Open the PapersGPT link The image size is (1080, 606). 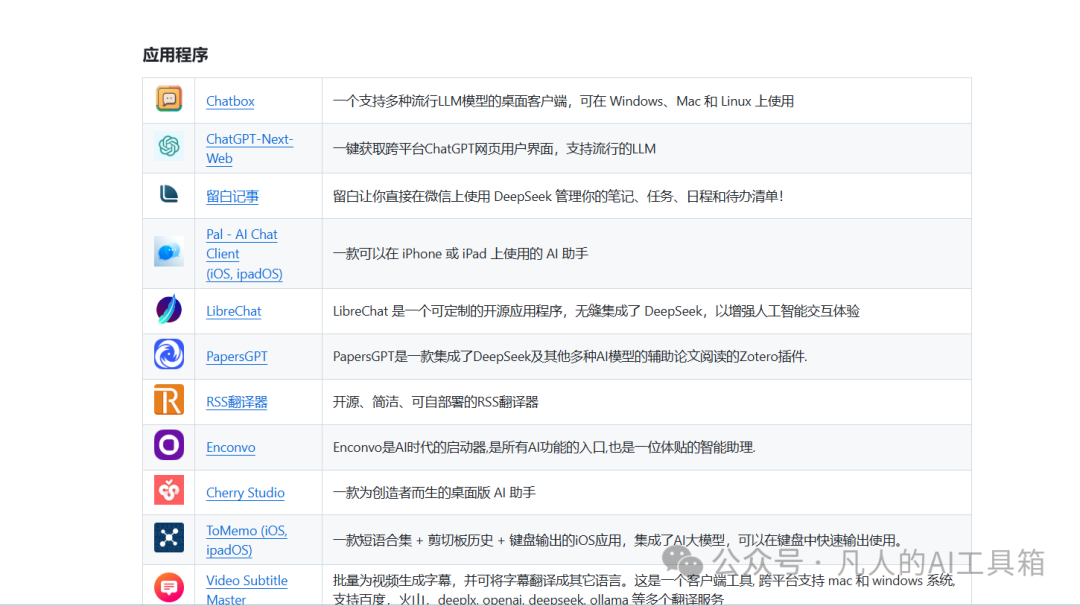(236, 357)
